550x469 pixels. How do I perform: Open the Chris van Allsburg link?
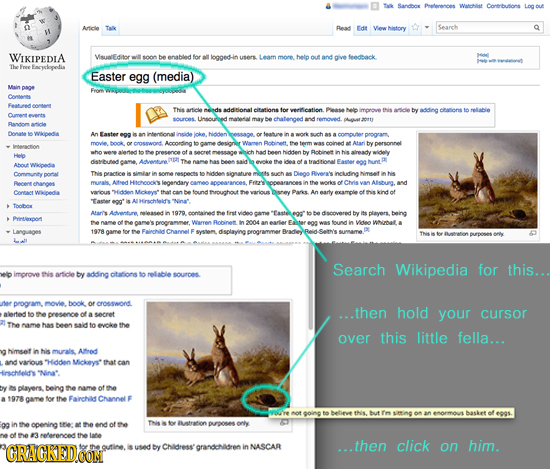point(370,182)
